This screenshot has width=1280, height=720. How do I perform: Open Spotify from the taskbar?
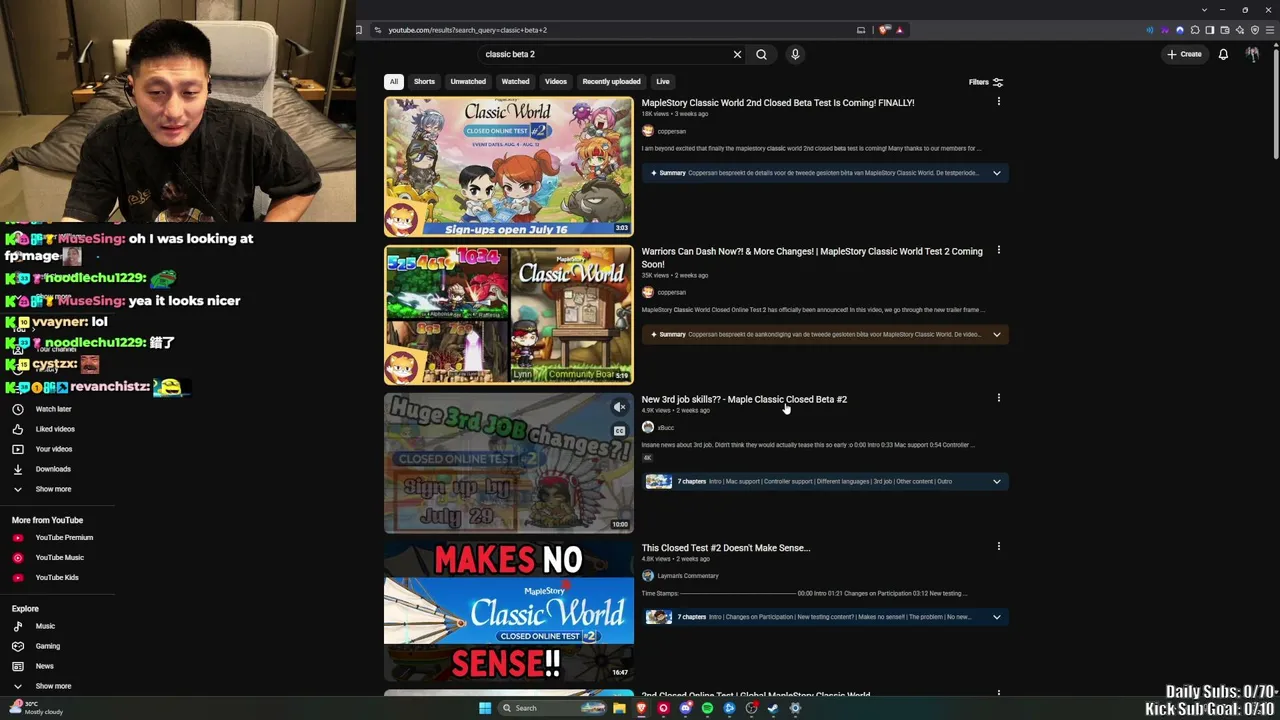[707, 708]
